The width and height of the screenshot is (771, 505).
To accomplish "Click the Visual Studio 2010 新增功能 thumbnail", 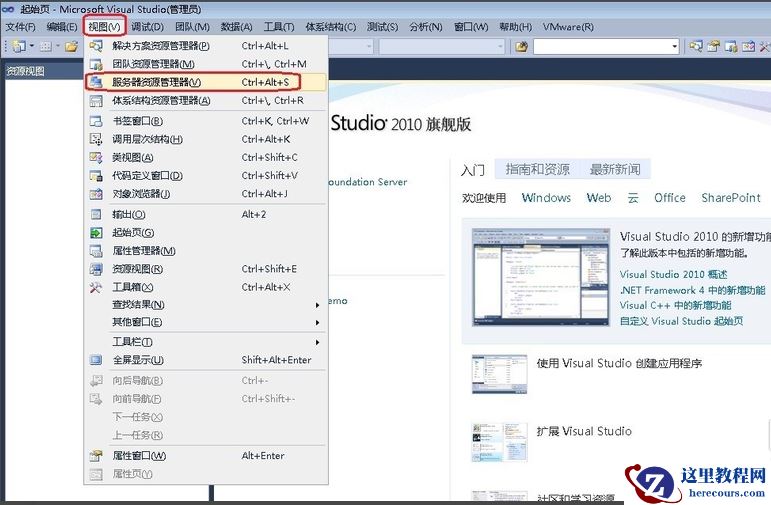I will [540, 277].
